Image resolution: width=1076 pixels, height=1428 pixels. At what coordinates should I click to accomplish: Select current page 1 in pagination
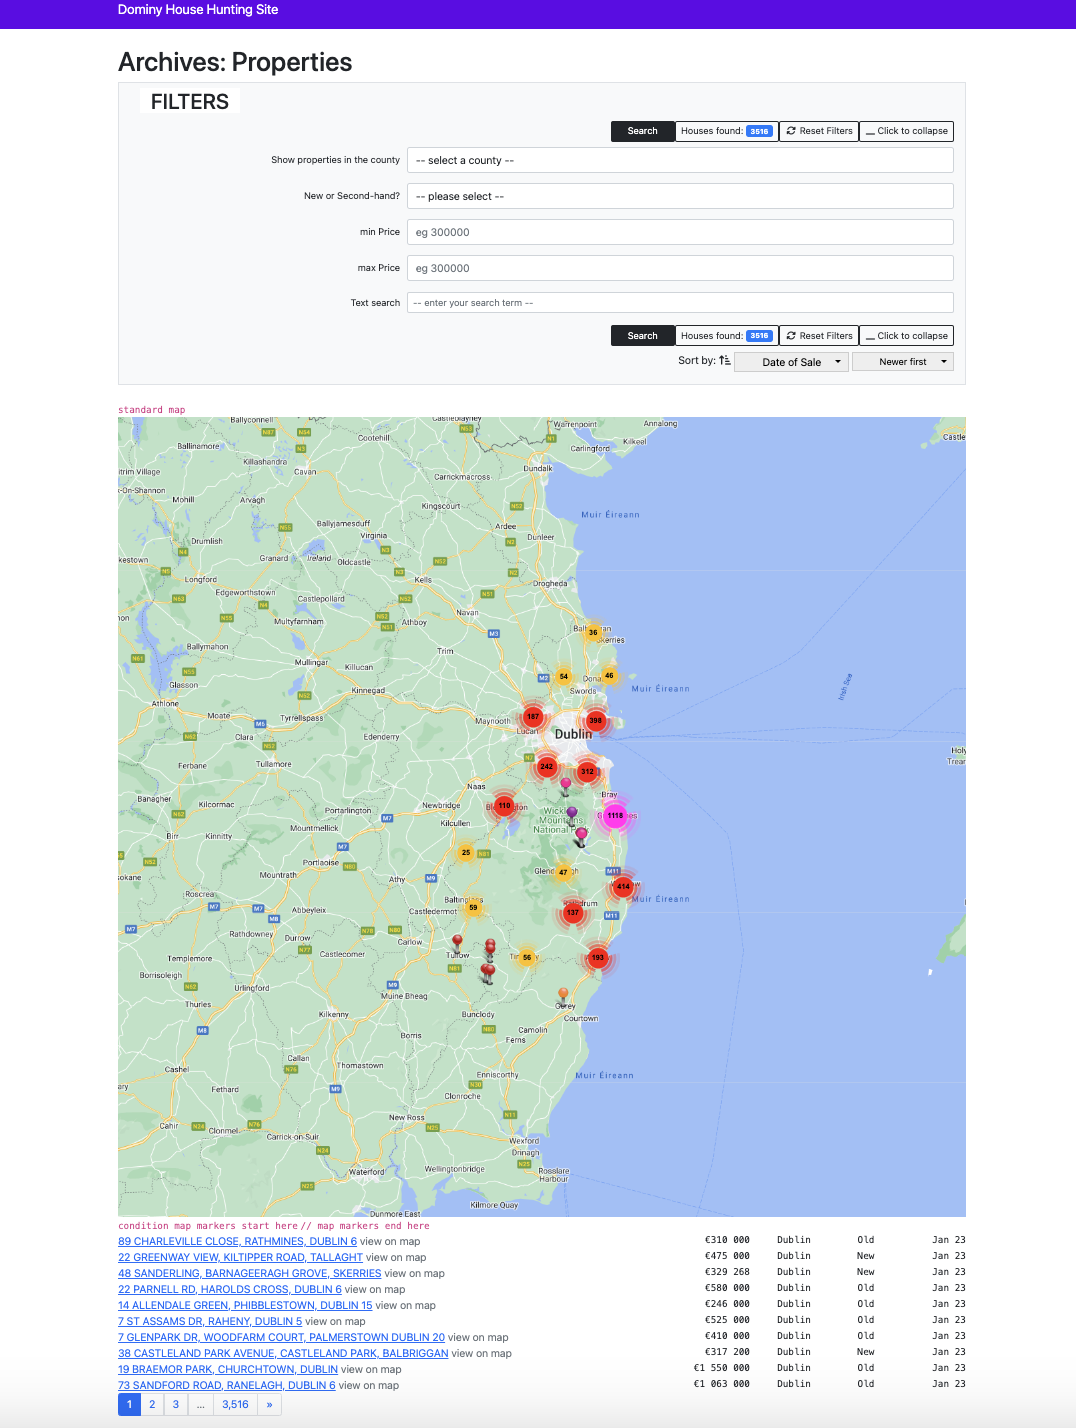(x=129, y=1404)
